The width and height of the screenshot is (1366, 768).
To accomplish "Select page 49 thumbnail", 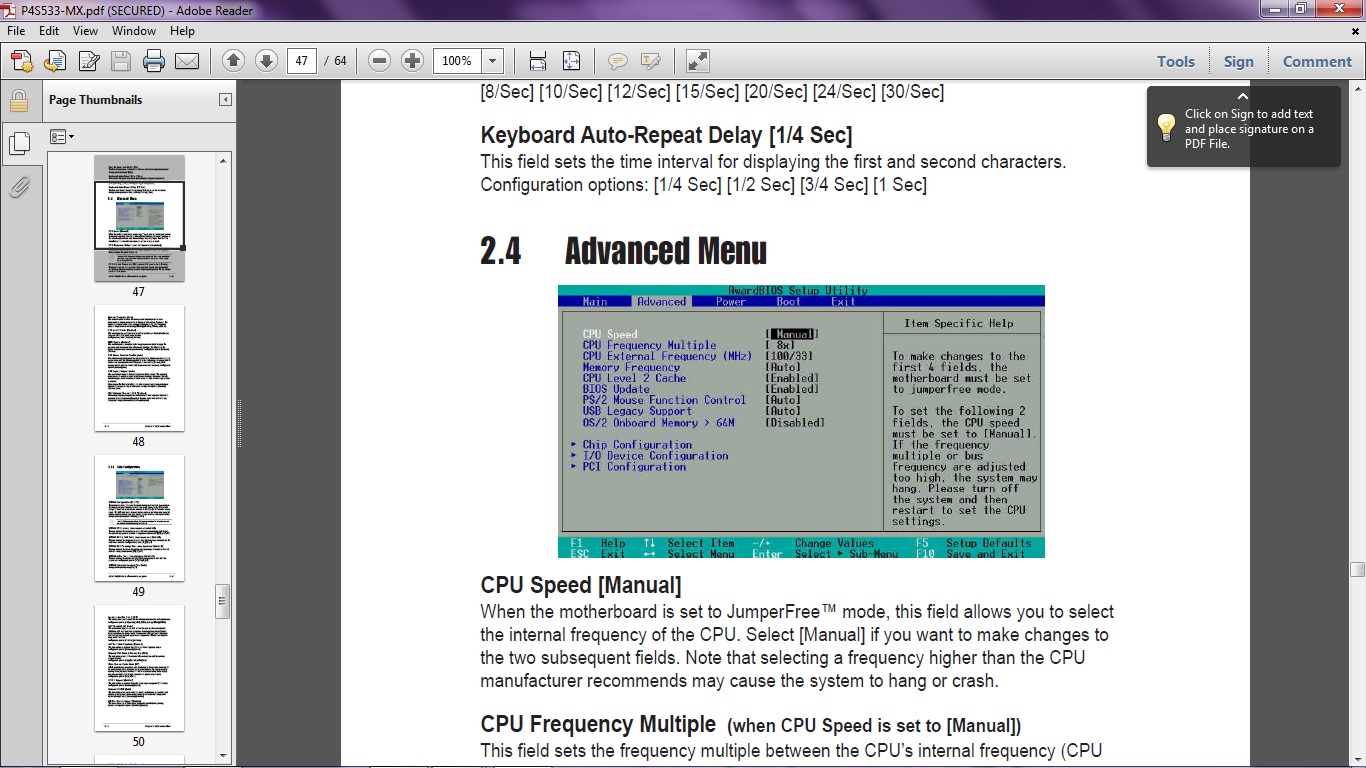I will coord(139,518).
